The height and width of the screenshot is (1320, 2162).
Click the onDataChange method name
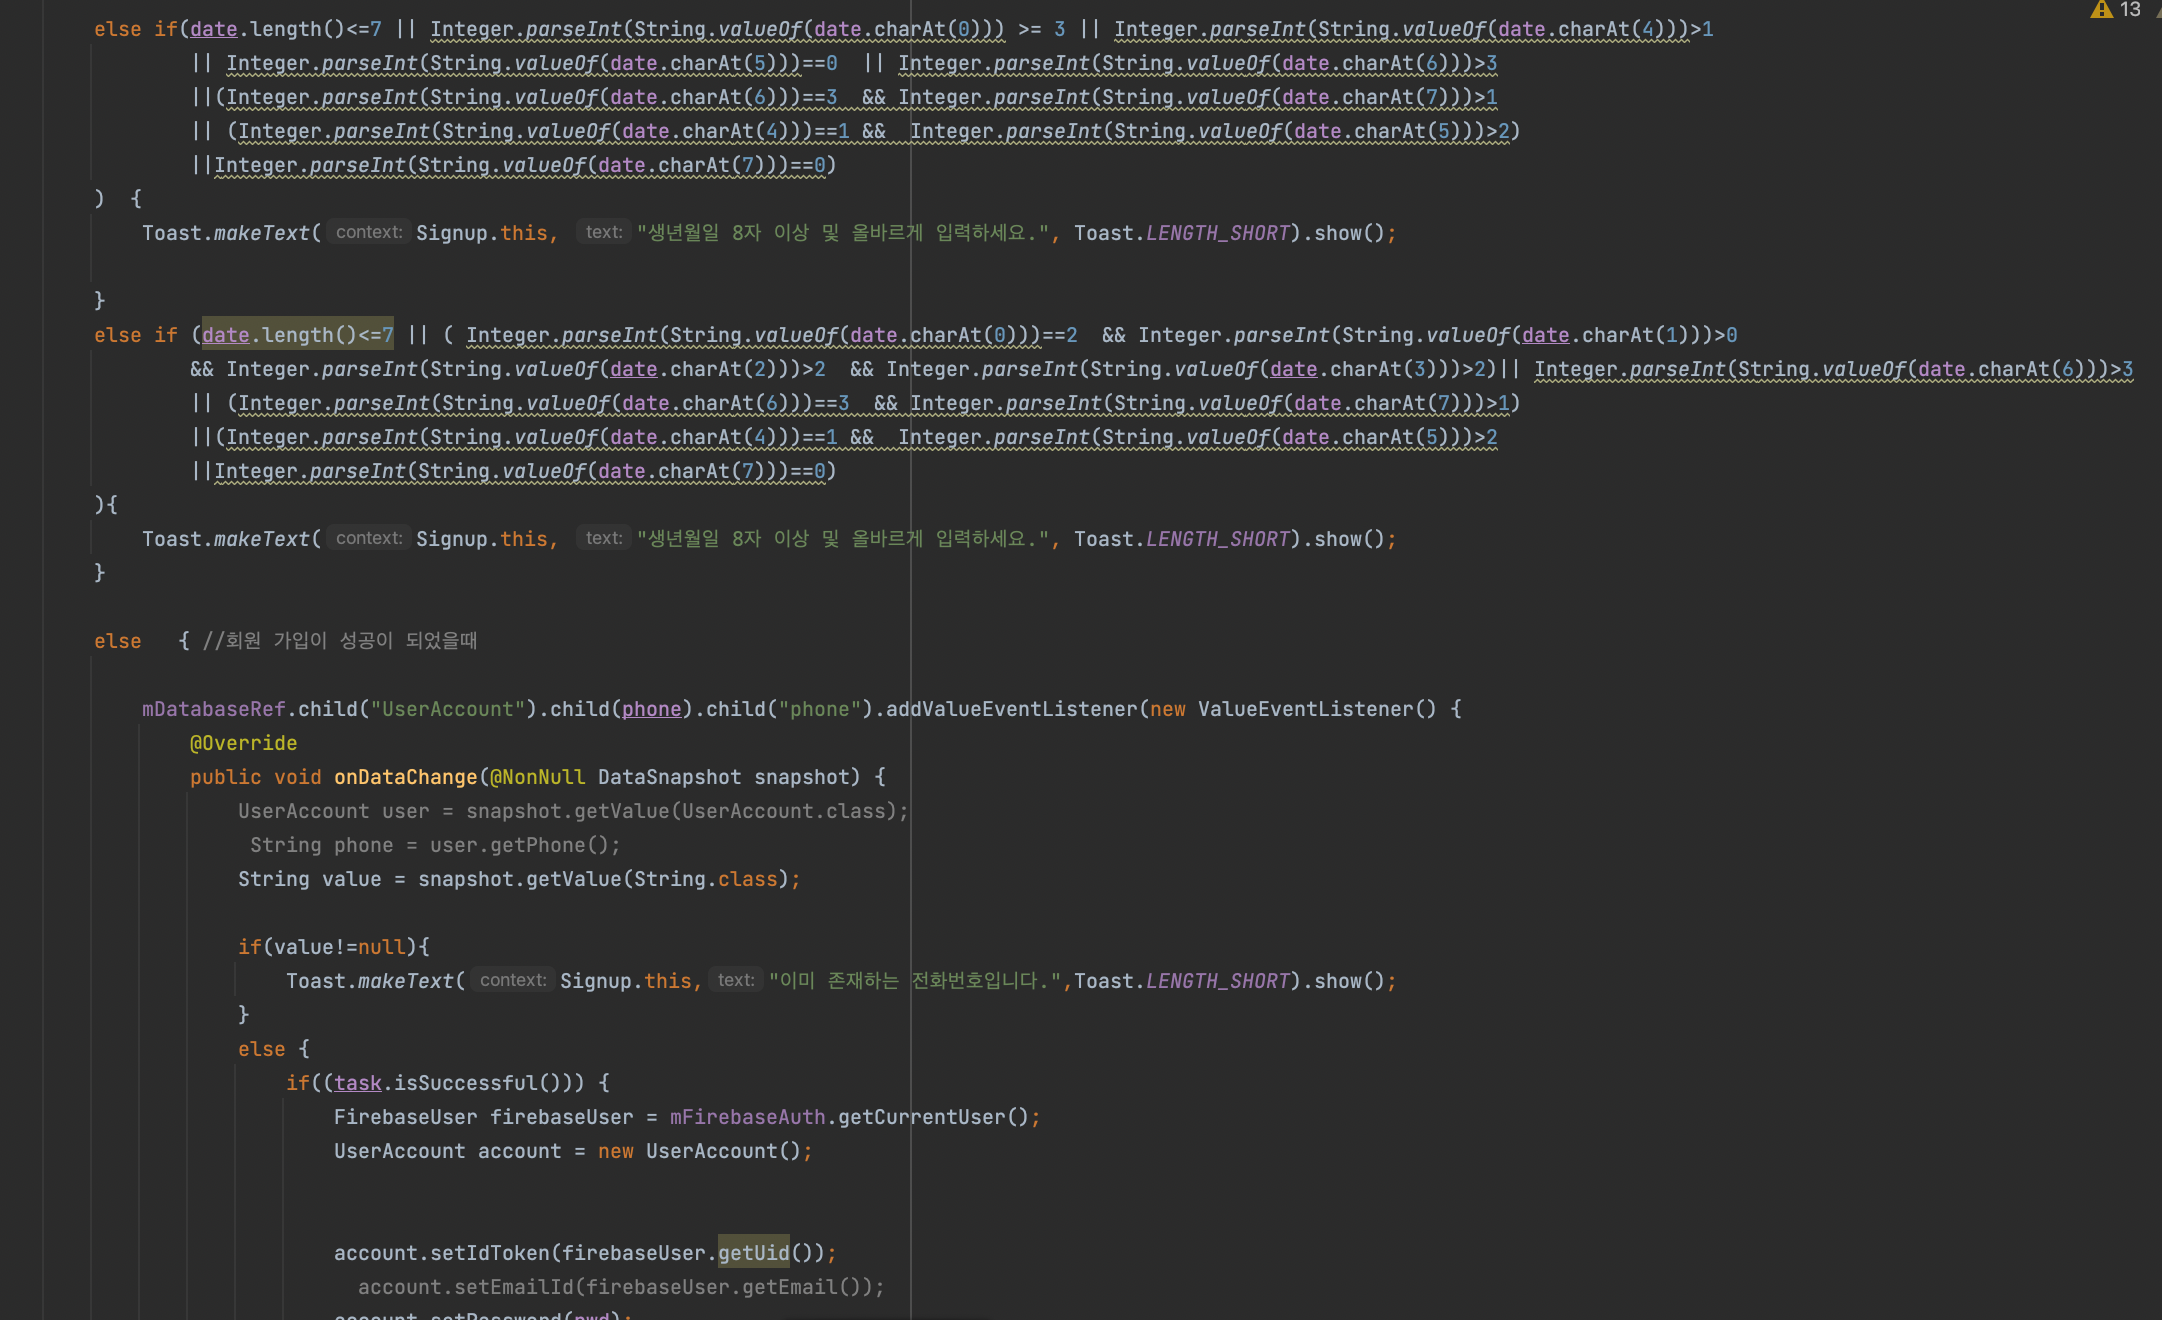pyautogui.click(x=405, y=777)
